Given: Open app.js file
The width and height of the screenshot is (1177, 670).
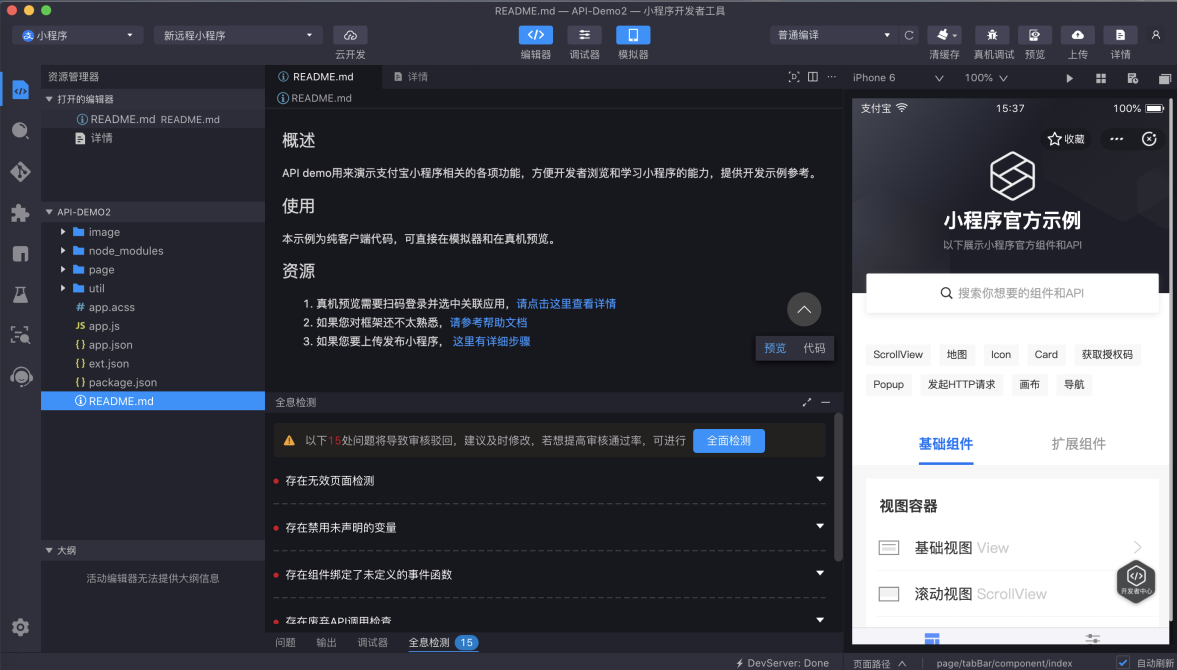Looking at the screenshot, I should 104,326.
